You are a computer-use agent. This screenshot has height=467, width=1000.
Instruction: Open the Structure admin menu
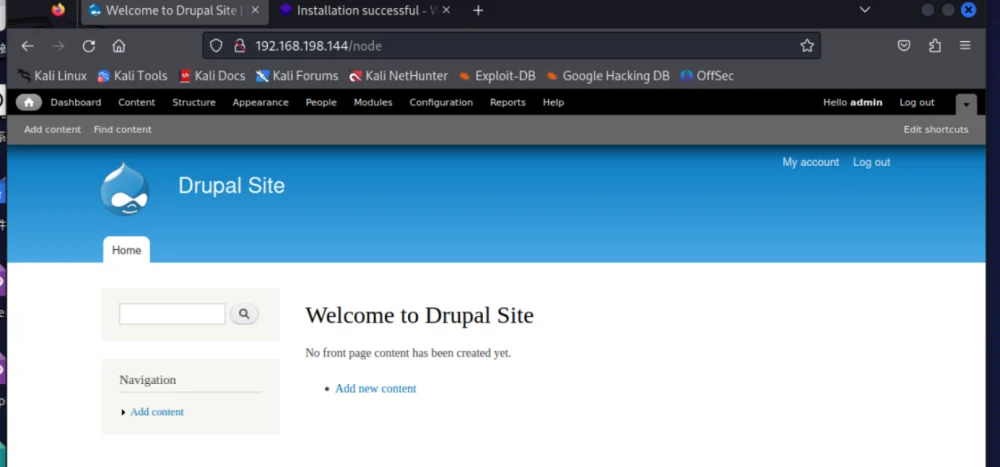click(194, 102)
